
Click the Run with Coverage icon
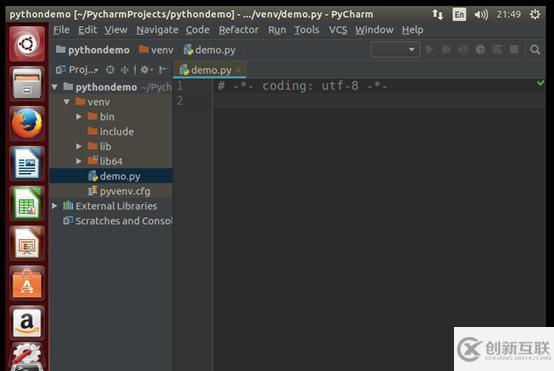pyautogui.click(x=463, y=50)
